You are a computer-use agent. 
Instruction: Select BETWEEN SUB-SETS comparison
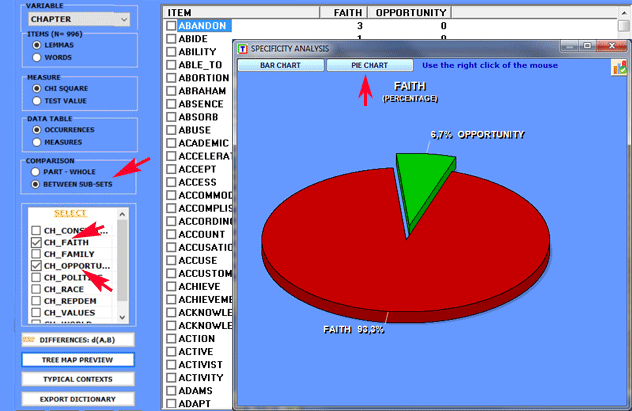[x=35, y=184]
